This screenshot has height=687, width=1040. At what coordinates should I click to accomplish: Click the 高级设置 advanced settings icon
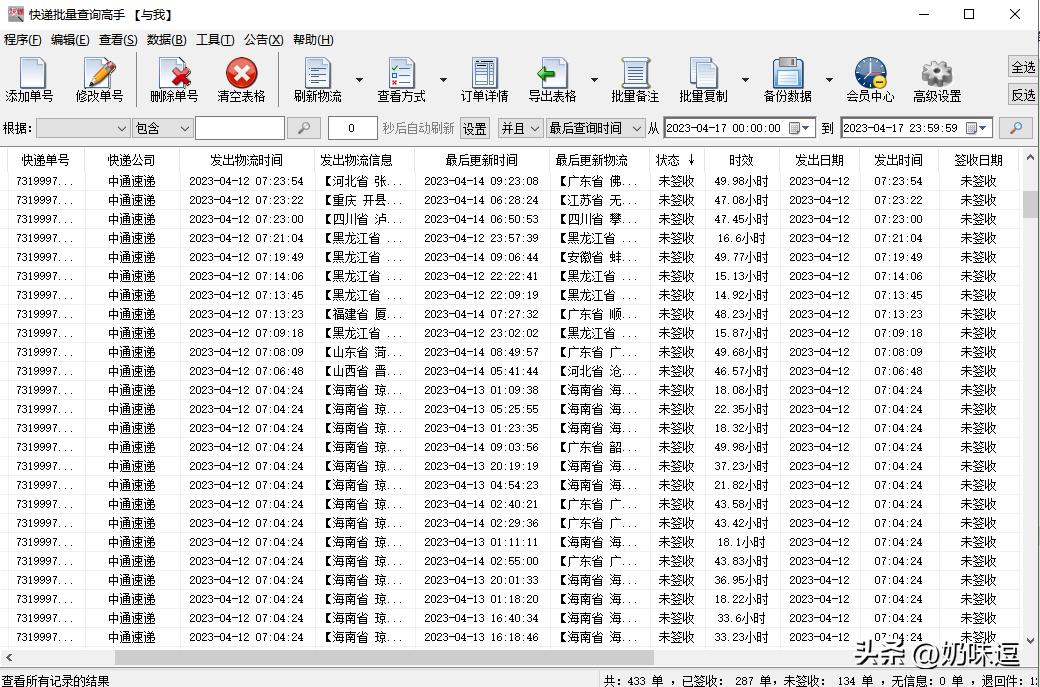(936, 78)
